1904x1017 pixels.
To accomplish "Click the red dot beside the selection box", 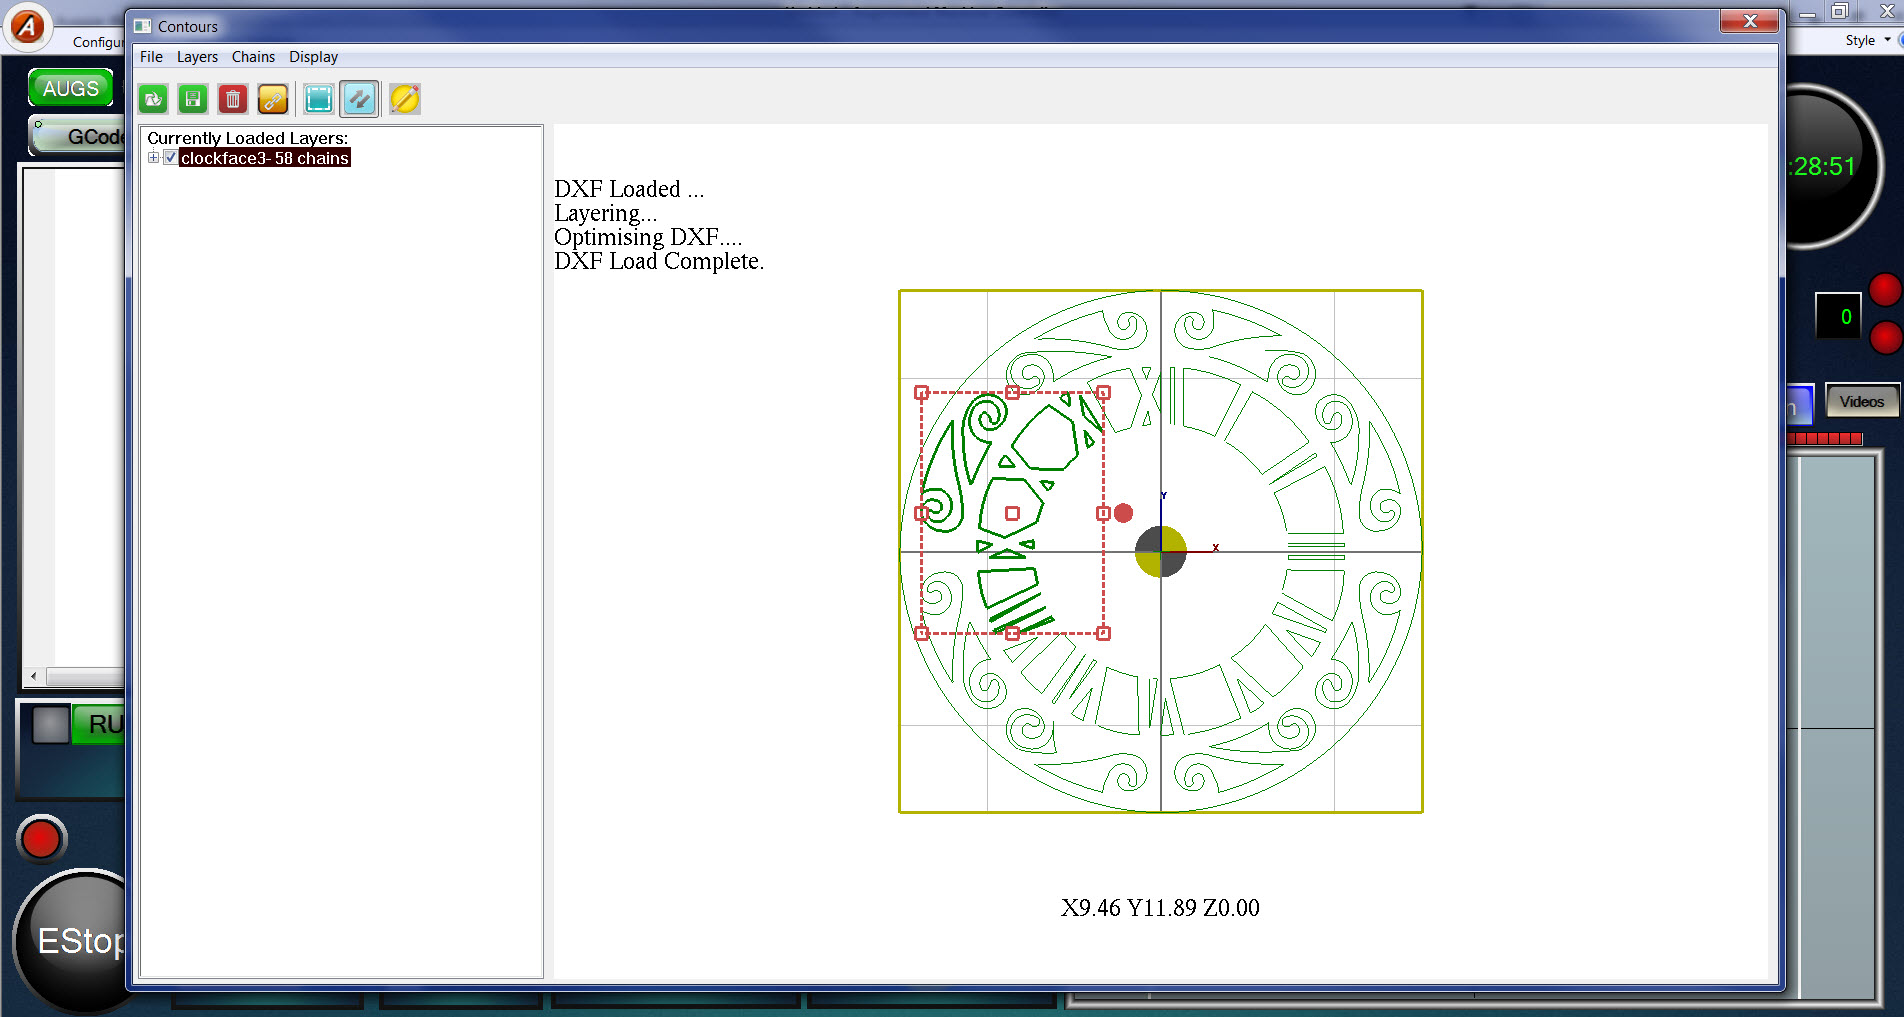I will tap(1124, 513).
